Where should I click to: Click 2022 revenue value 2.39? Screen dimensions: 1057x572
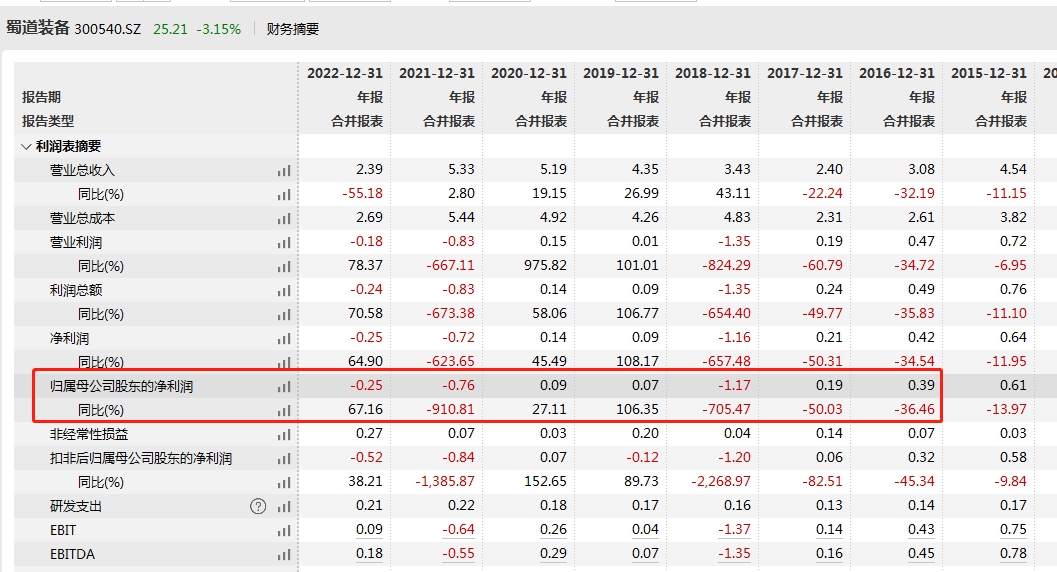click(x=369, y=169)
